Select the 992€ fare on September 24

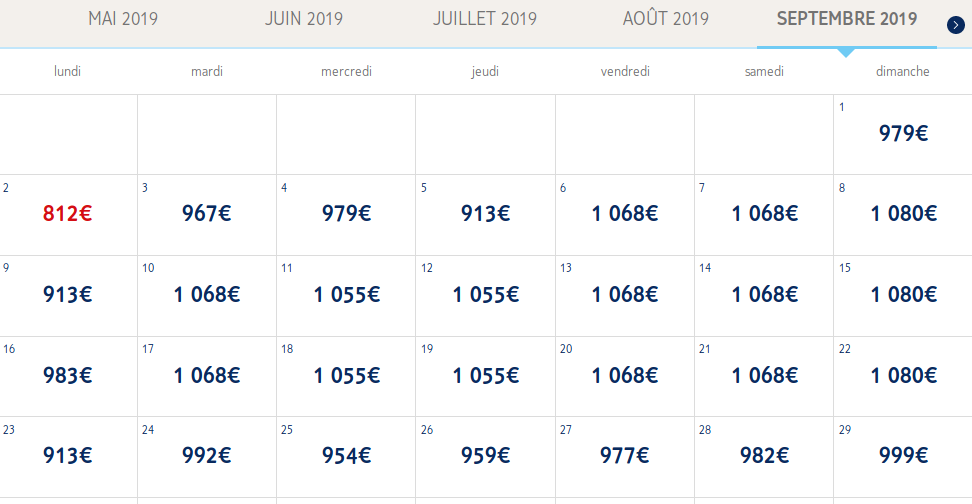pos(207,455)
